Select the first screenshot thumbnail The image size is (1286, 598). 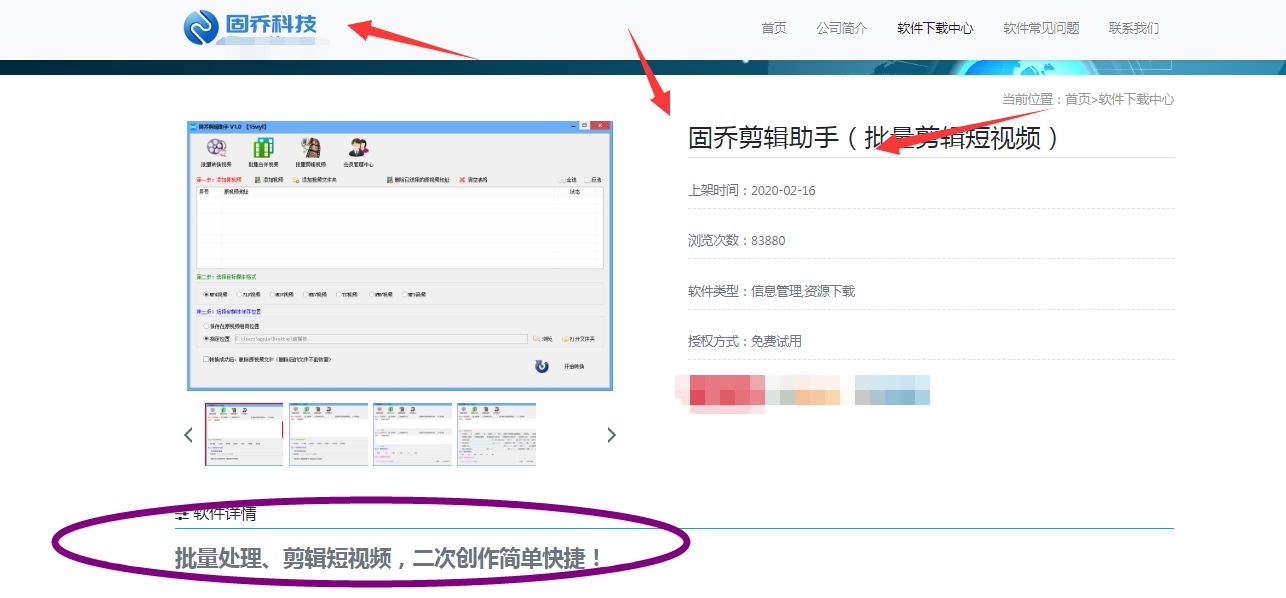(244, 434)
